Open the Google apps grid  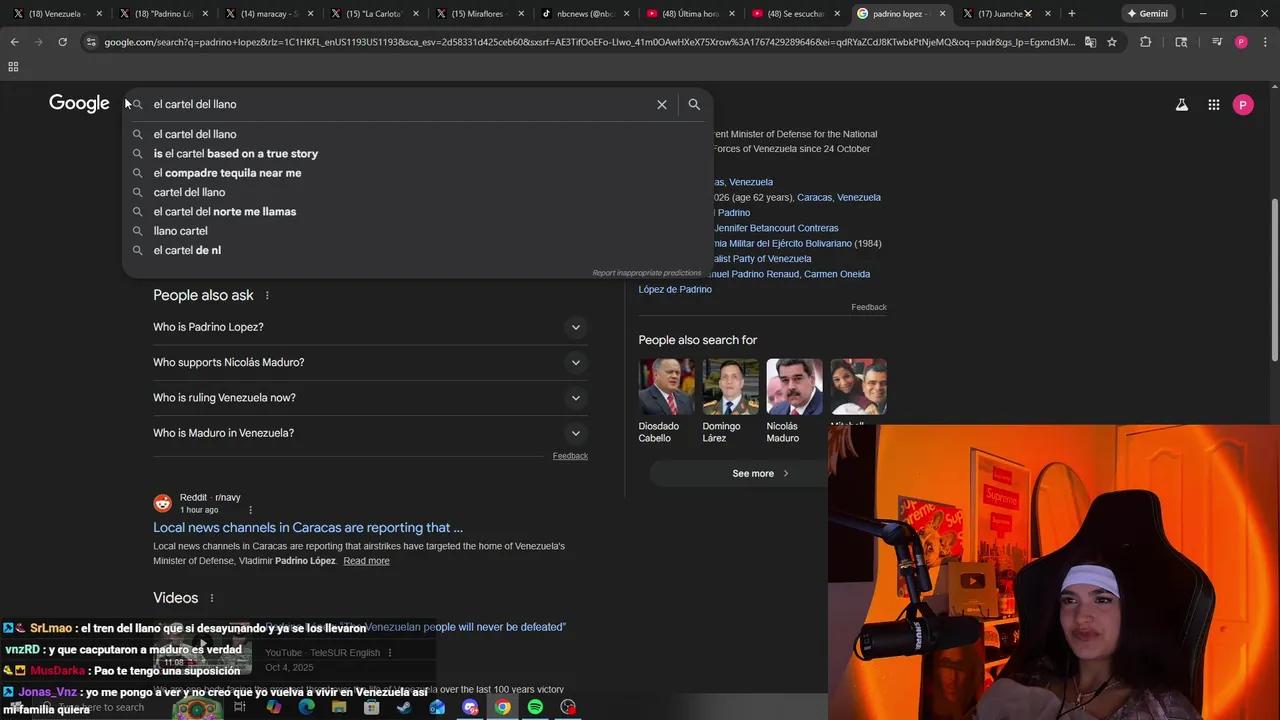(x=1213, y=105)
